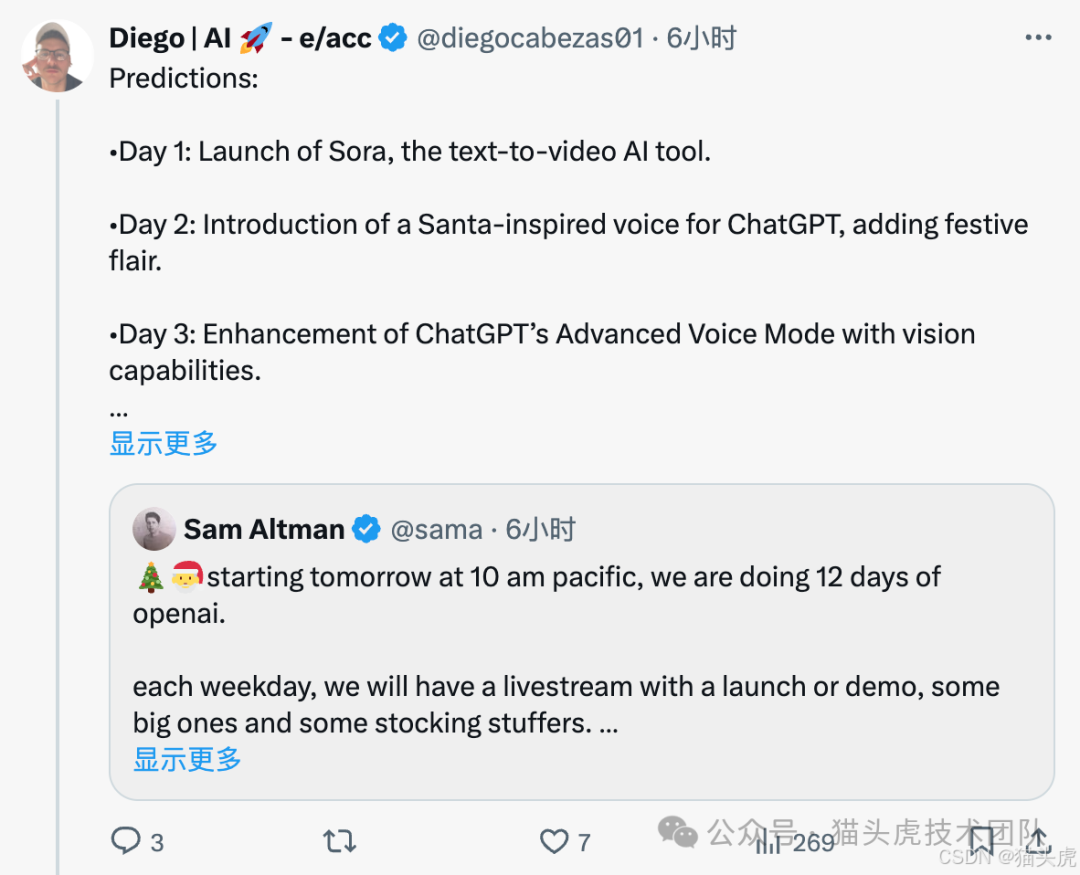Click Diego's blue verified badge

point(393,39)
